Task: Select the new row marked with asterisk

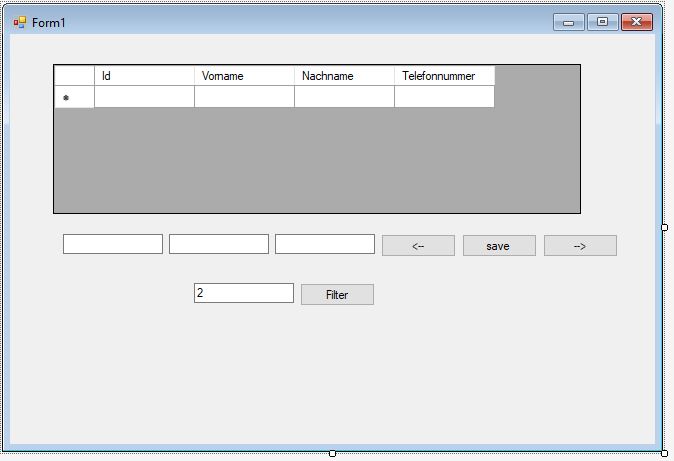Action: pos(74,97)
